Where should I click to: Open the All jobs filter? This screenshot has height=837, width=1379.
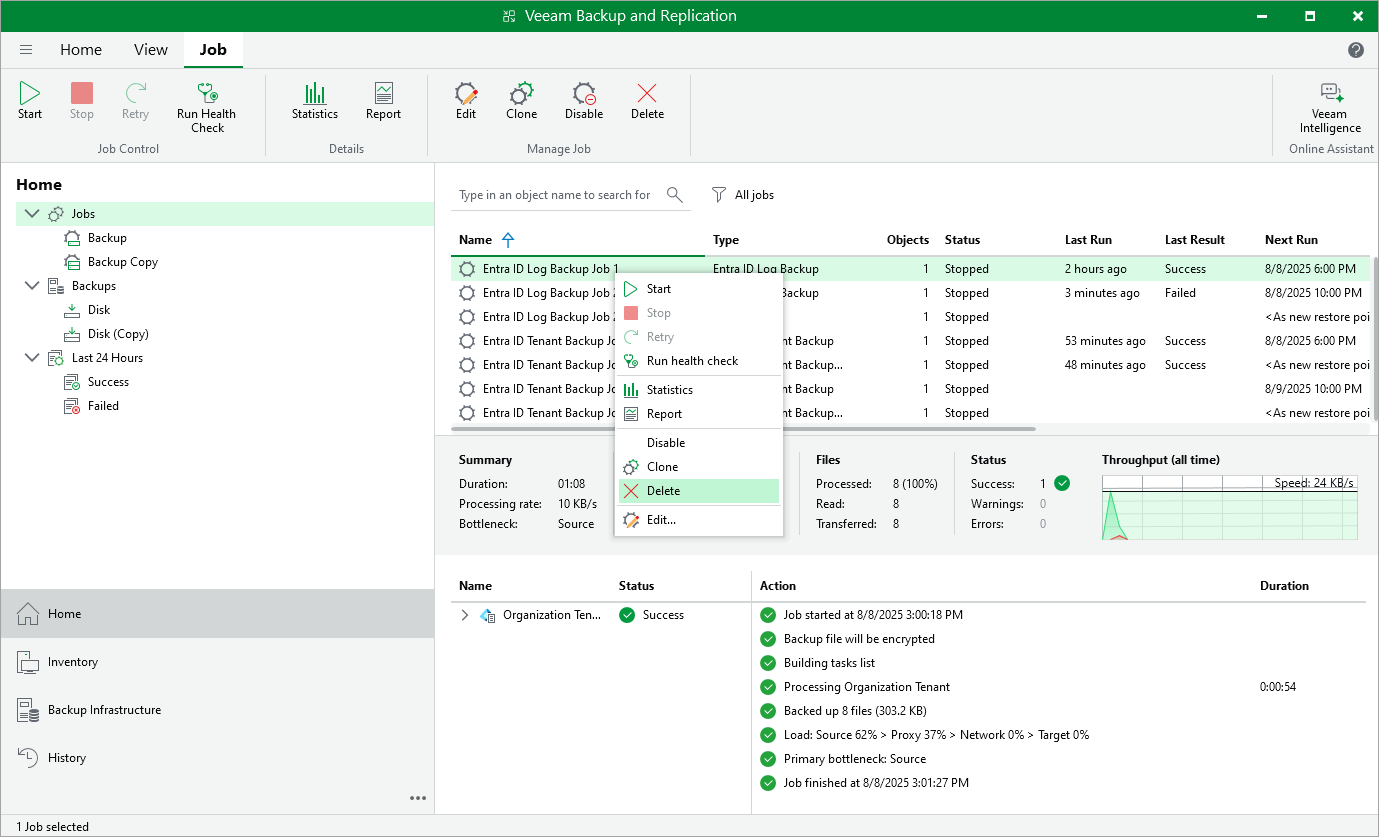(743, 195)
